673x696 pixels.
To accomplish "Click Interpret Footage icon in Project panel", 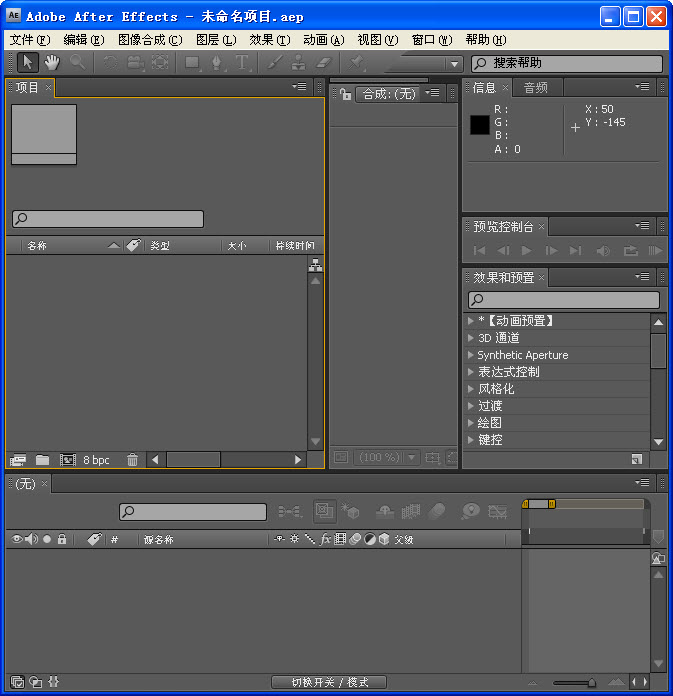I will [18, 460].
